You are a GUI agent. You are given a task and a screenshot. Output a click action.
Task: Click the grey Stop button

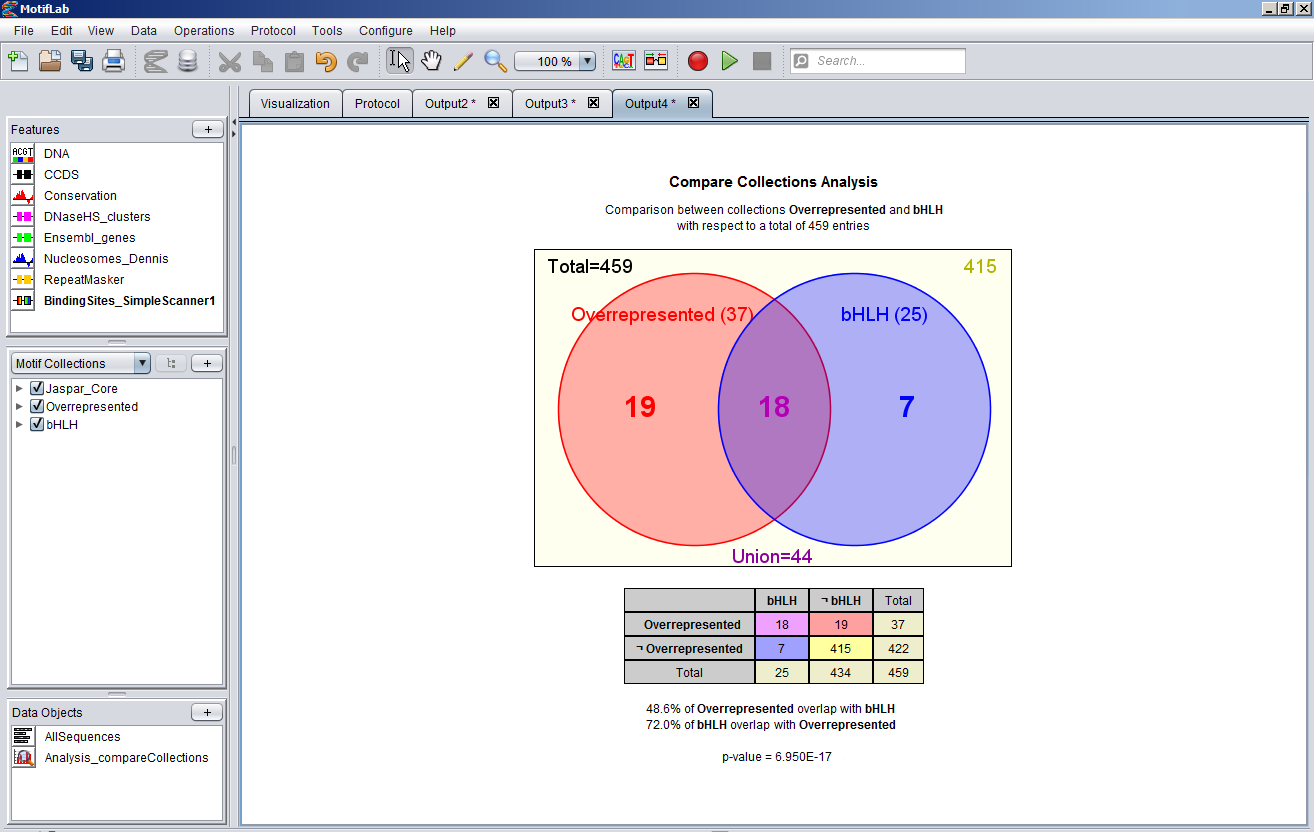pos(762,61)
